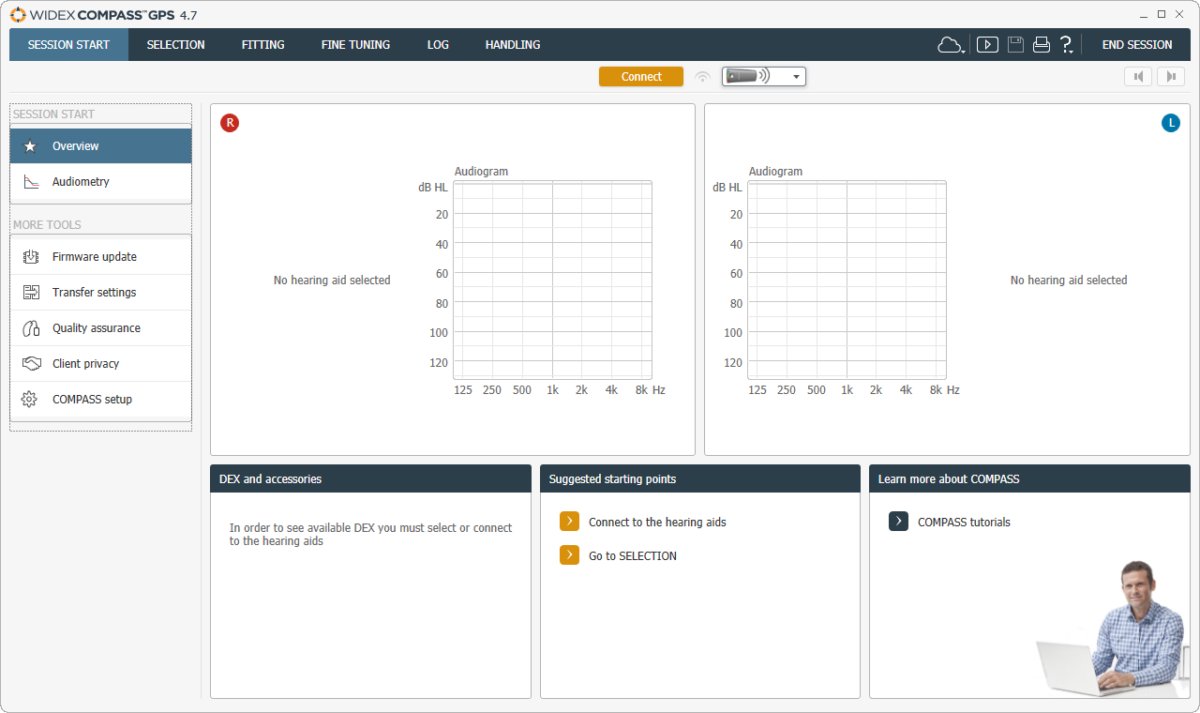1200x713 pixels.
Task: Click END SESSION
Action: tap(1137, 45)
